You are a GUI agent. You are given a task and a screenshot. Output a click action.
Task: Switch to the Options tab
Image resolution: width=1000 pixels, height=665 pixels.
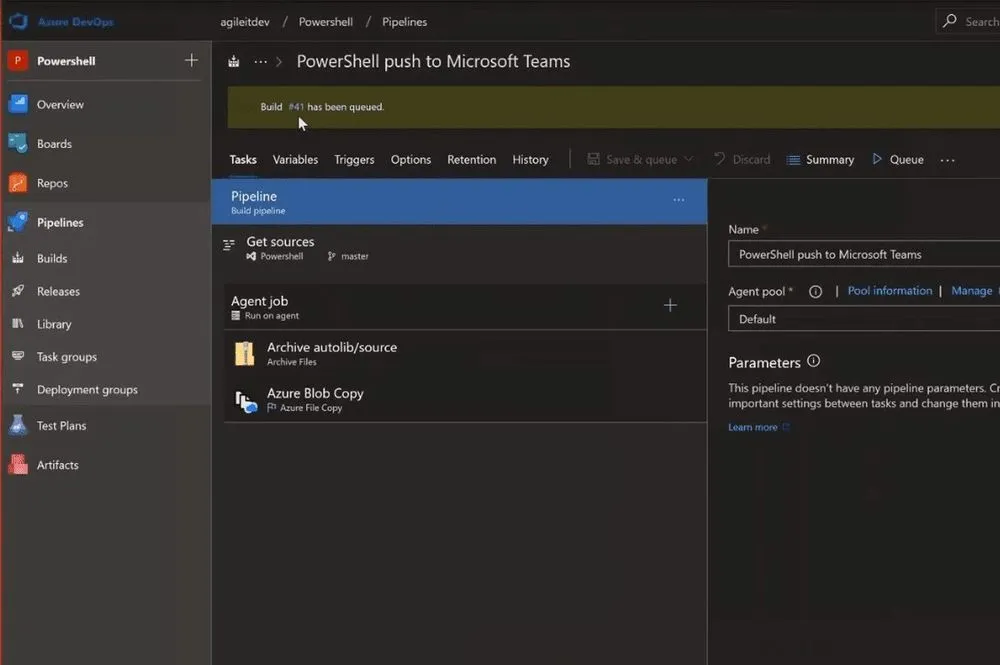coord(411,159)
